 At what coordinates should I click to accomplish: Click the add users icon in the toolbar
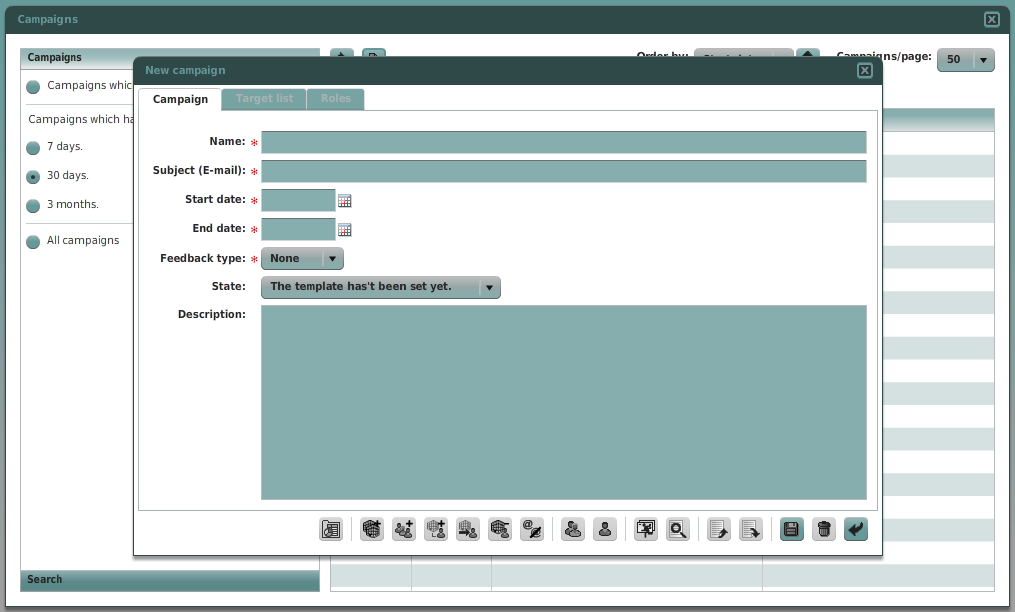(403, 529)
